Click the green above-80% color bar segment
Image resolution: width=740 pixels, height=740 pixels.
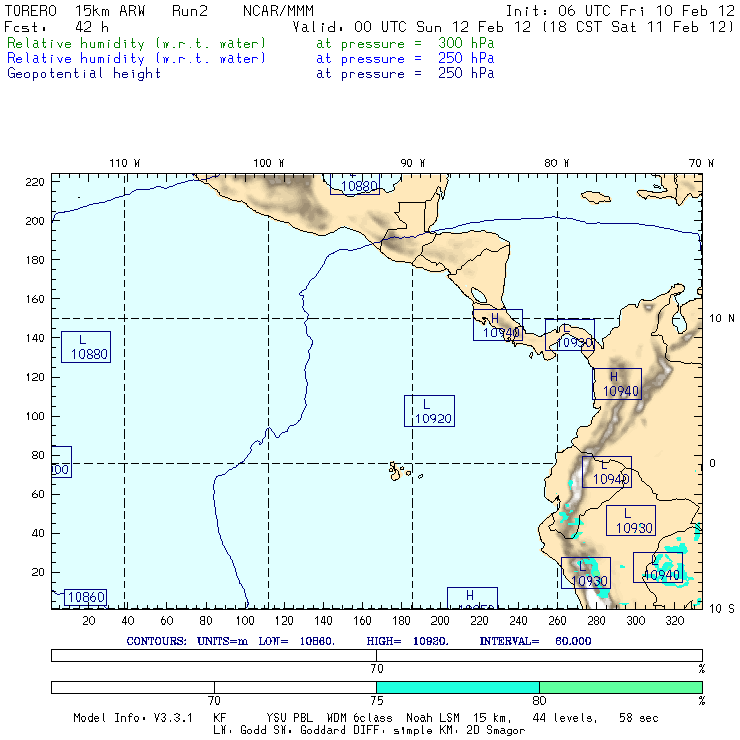click(x=621, y=687)
